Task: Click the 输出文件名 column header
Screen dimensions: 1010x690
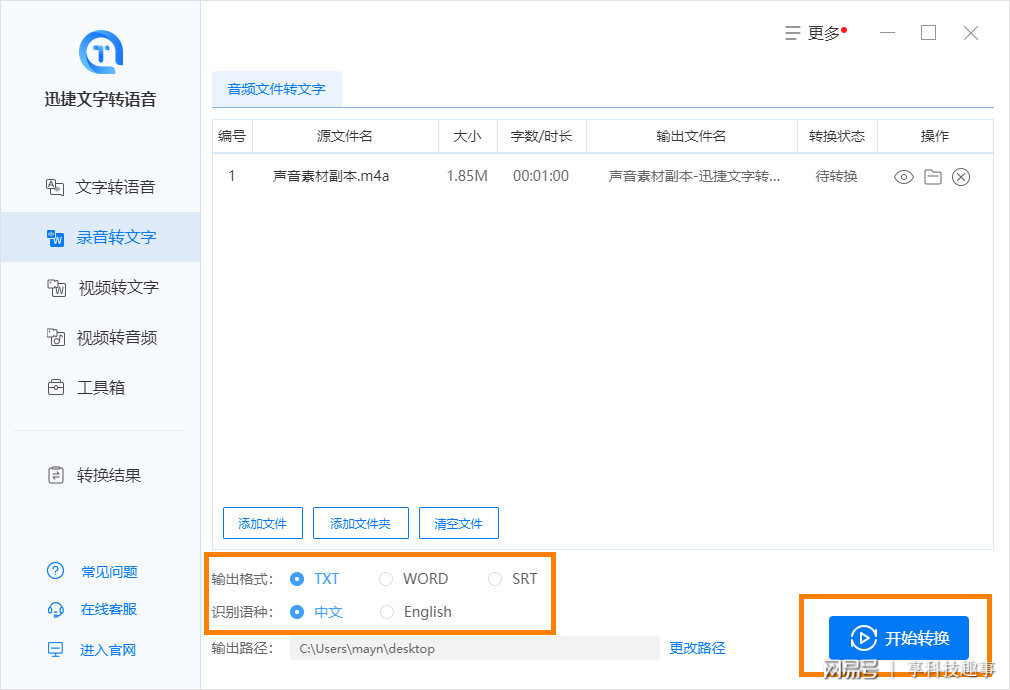Action: tap(692, 136)
